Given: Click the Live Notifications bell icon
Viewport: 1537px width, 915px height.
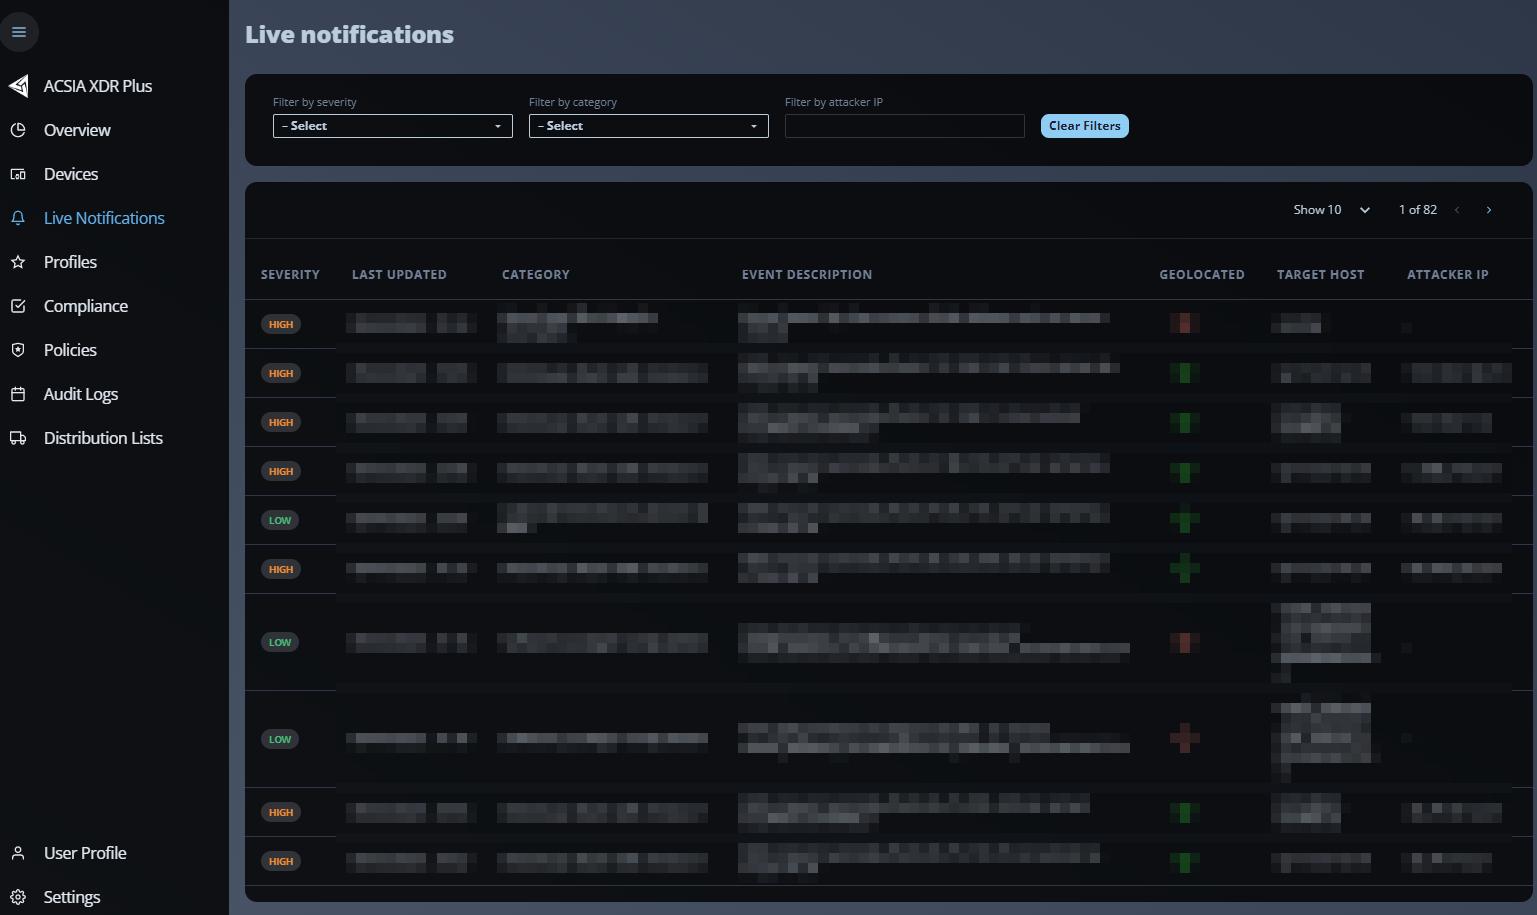Looking at the screenshot, I should 18,218.
